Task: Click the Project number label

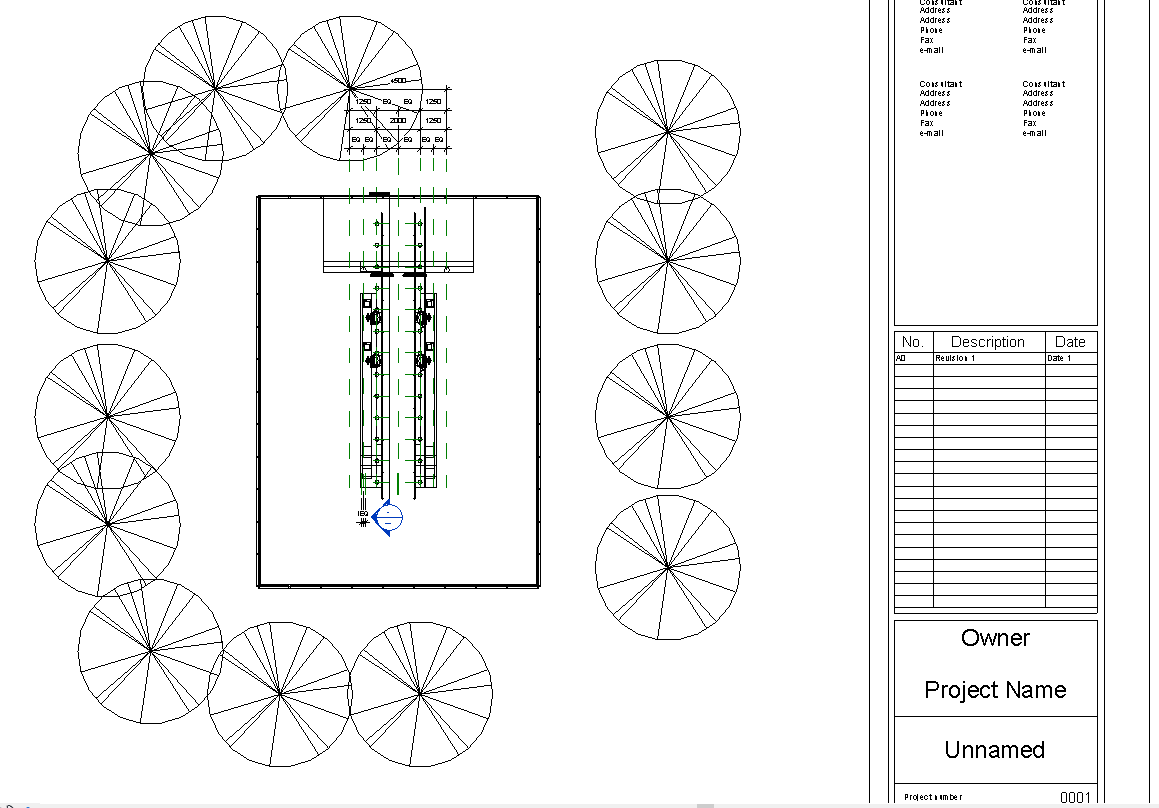Action: coord(933,797)
